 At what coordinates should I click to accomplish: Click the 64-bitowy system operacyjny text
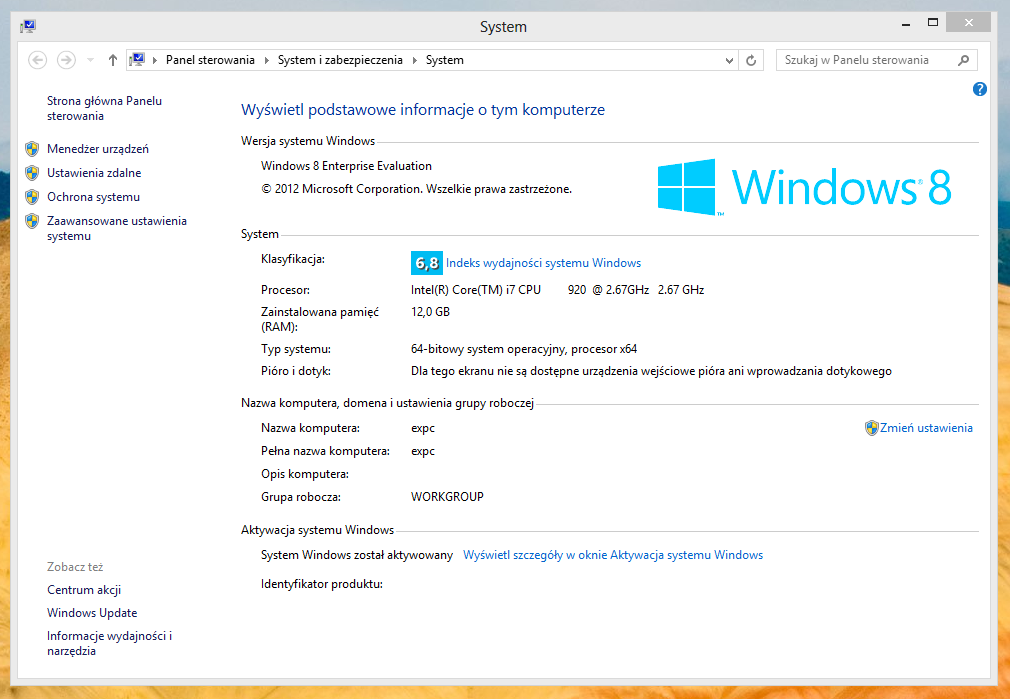(524, 349)
